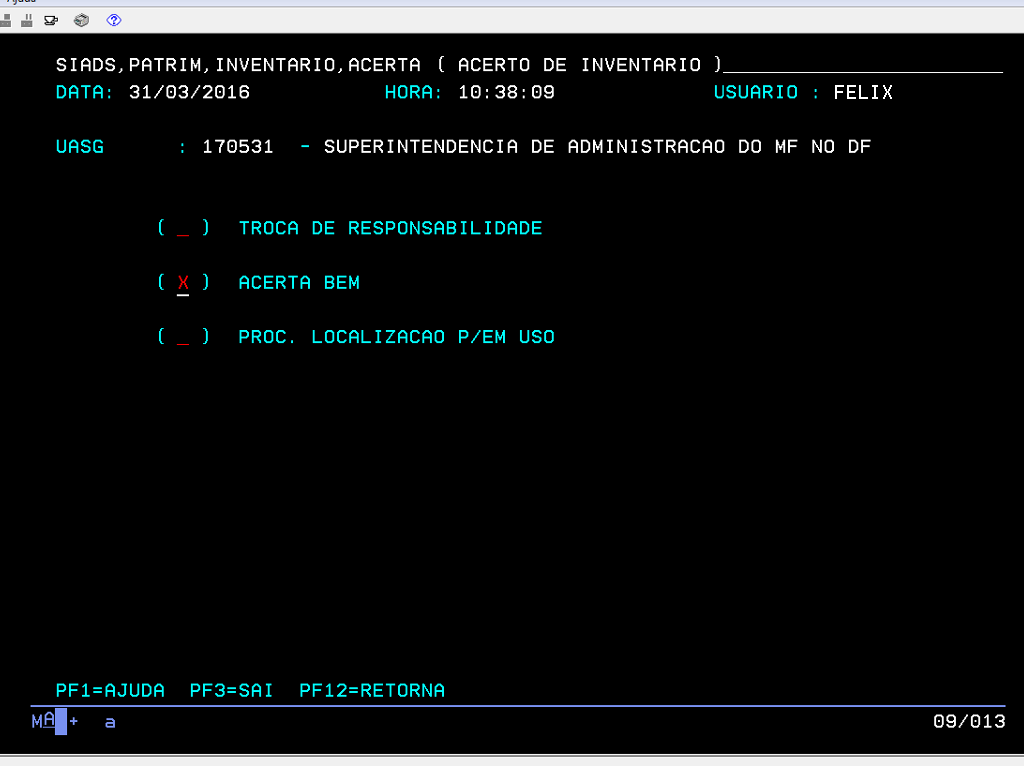The image size is (1024, 768).
Task: Mark the TROCA DE RESPONSABILIDADE option field
Action: 183,229
